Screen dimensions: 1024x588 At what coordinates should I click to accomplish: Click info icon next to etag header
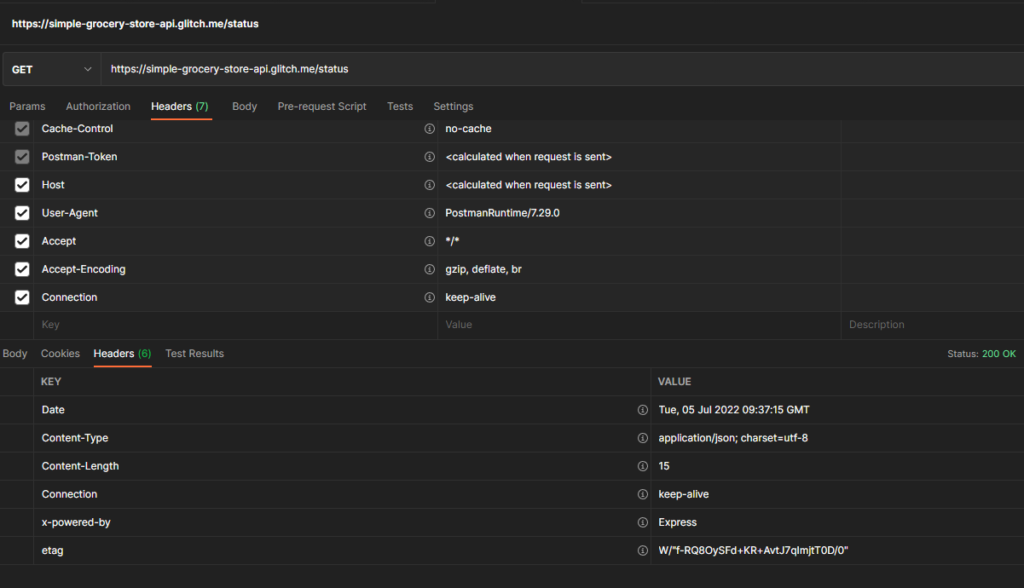pos(642,550)
